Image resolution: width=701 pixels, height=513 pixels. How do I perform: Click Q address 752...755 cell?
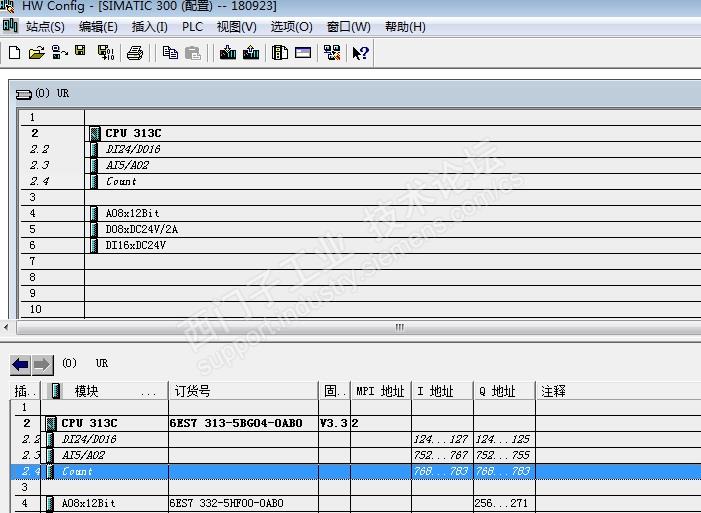[x=503, y=455]
